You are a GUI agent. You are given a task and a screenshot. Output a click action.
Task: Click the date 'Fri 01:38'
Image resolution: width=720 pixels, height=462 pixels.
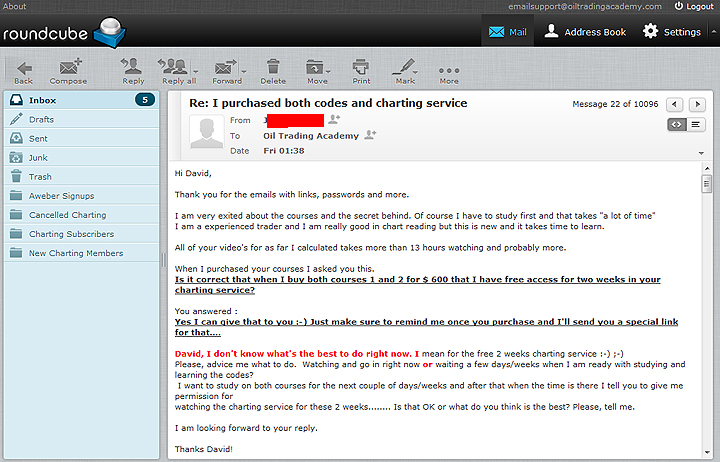[284, 151]
